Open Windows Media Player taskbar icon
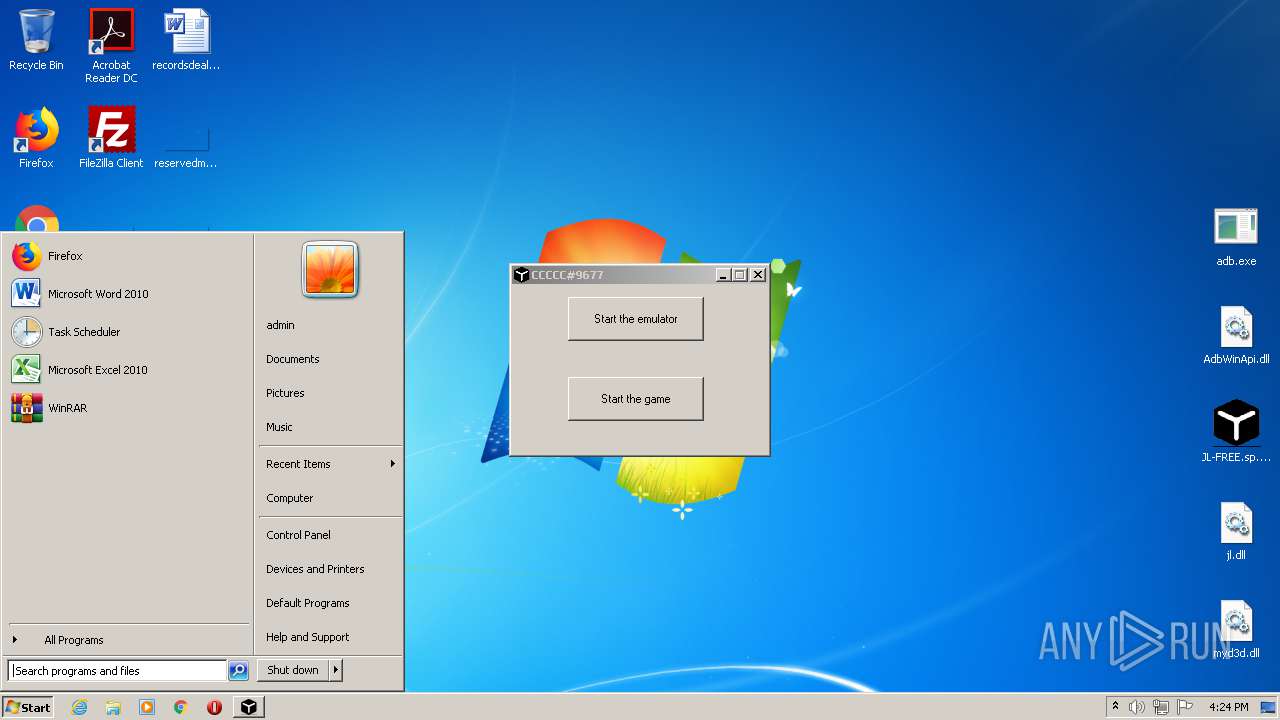Screen dimensions: 1280x720 [x=147, y=707]
